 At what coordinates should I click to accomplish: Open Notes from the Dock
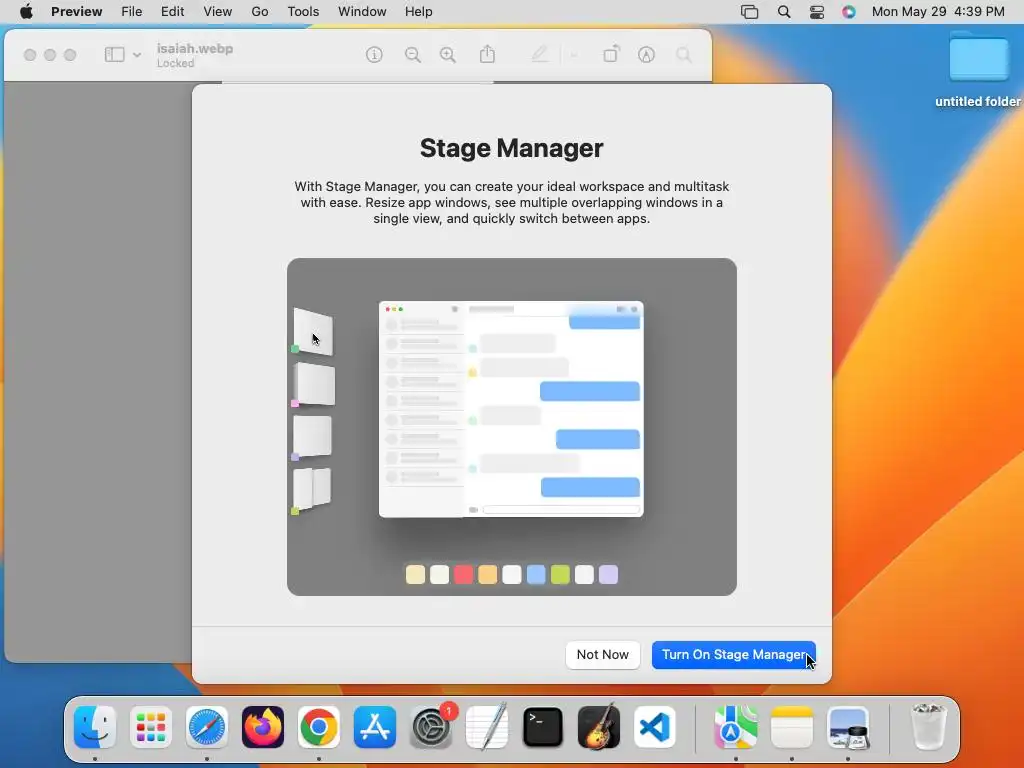pos(792,727)
